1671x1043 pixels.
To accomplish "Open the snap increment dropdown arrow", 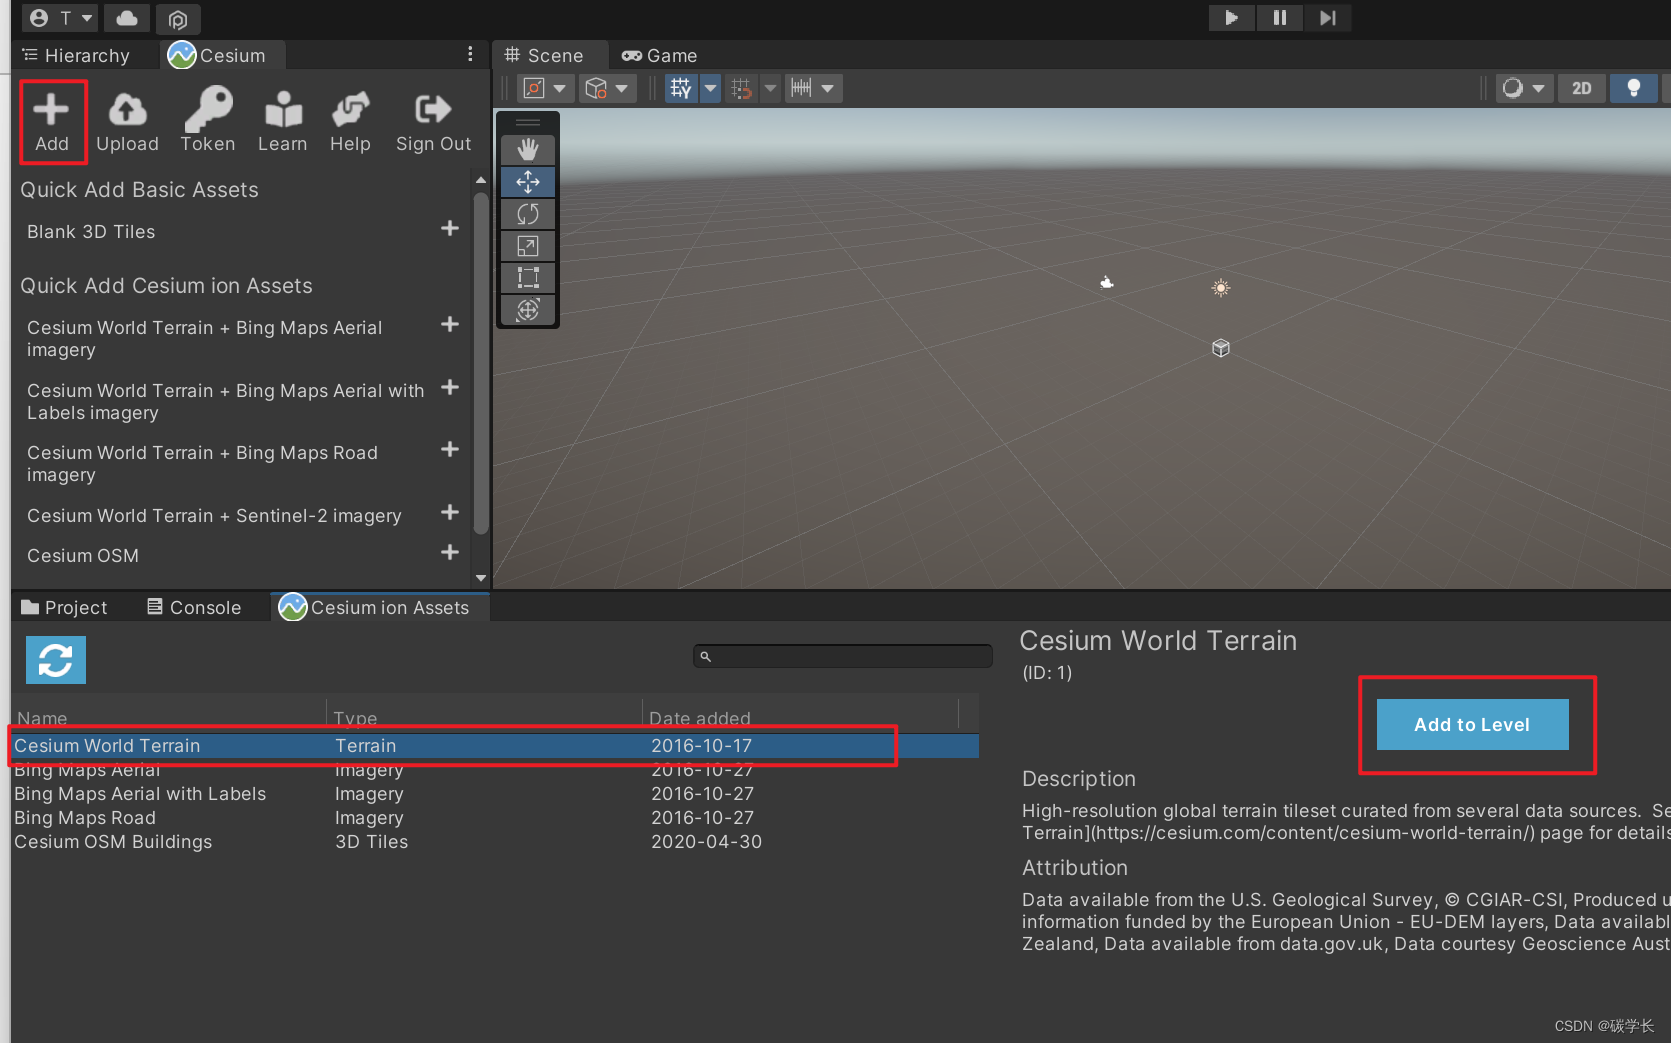I will 828,88.
